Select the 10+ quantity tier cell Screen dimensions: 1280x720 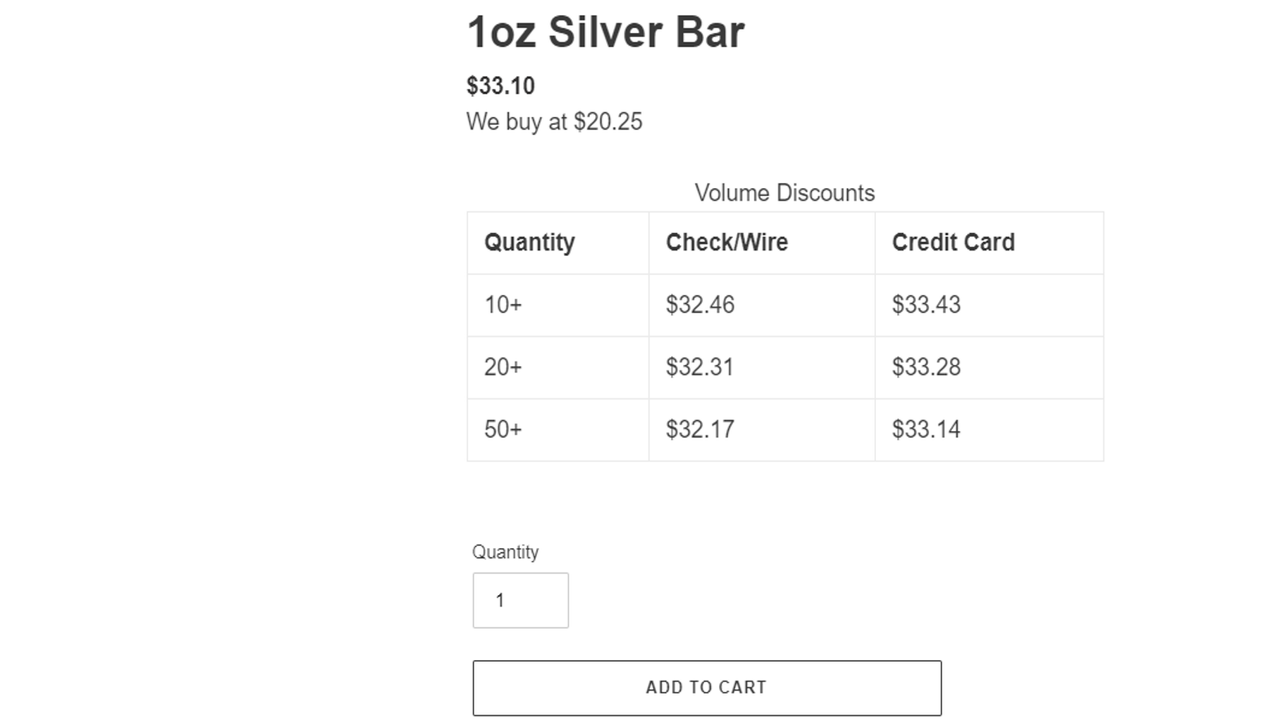pos(502,305)
